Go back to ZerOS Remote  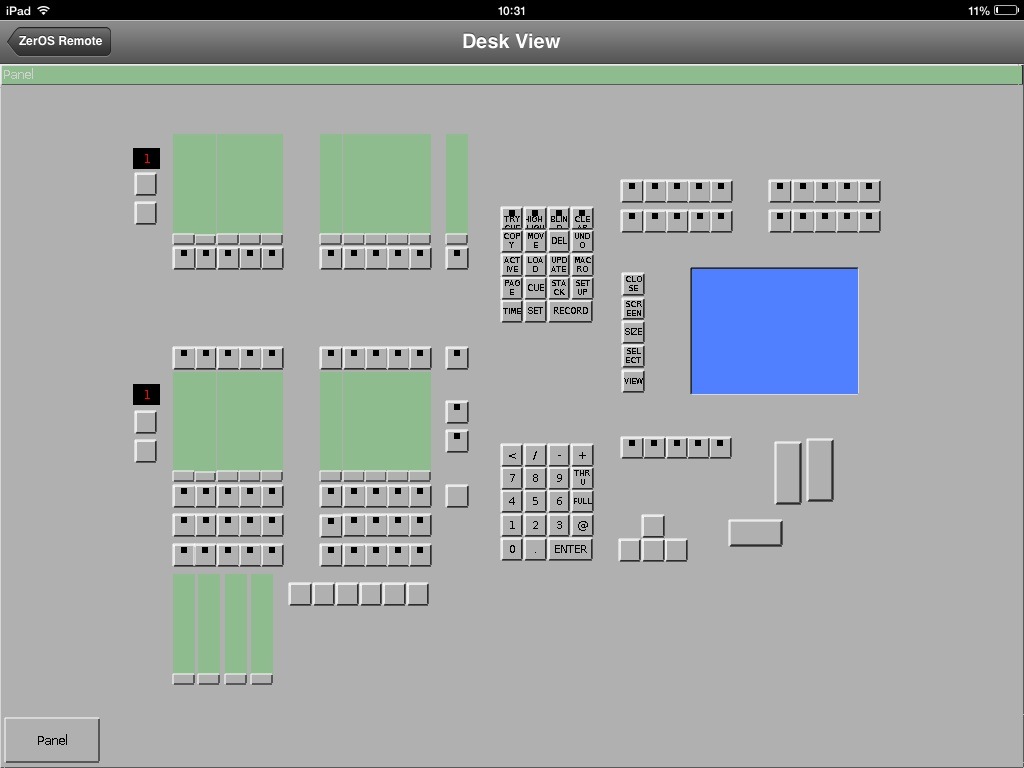point(59,41)
